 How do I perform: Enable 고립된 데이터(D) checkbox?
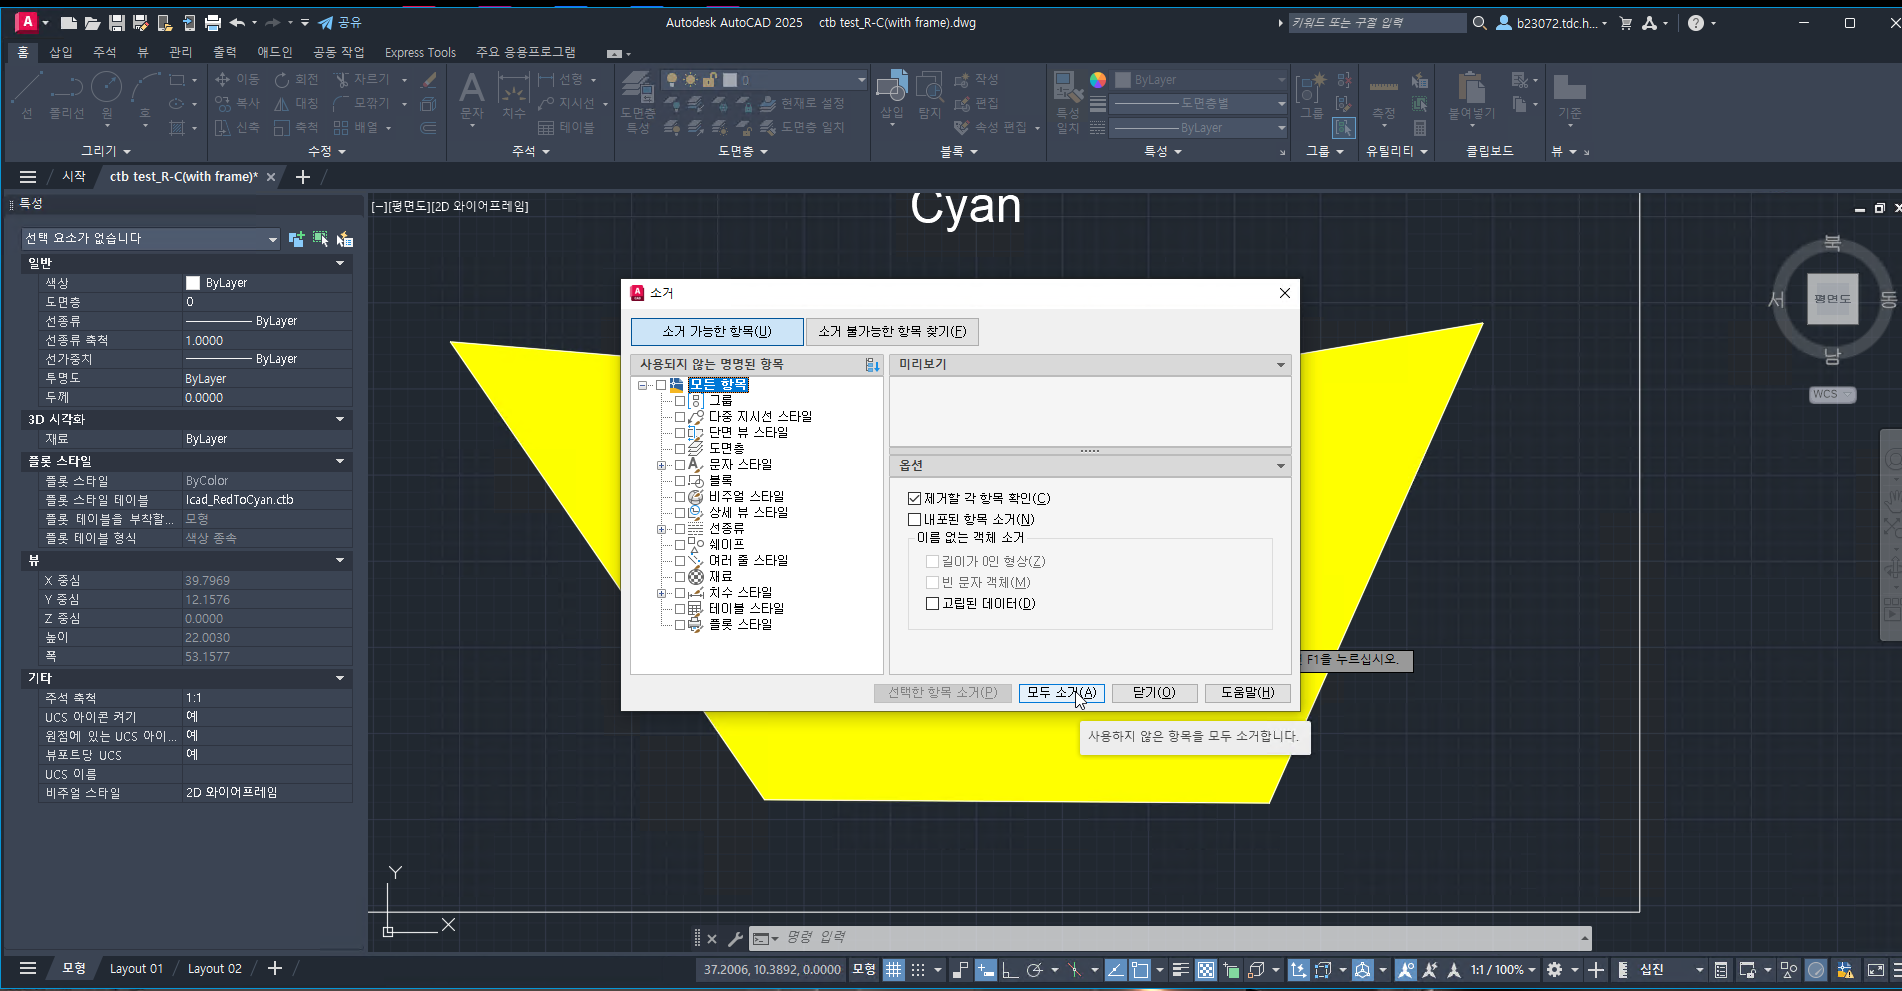(x=932, y=603)
